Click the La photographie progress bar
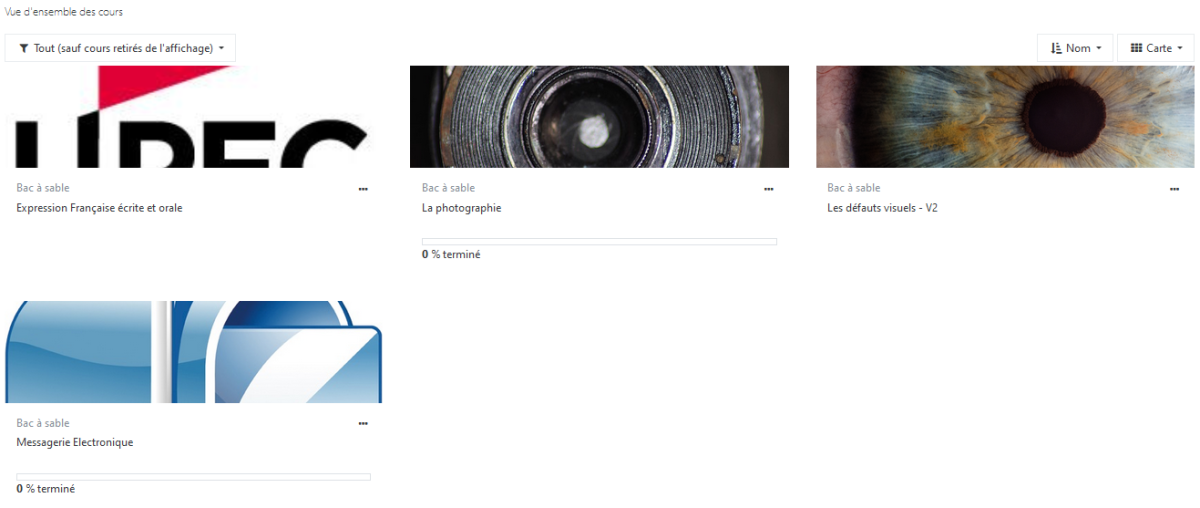 [x=599, y=241]
